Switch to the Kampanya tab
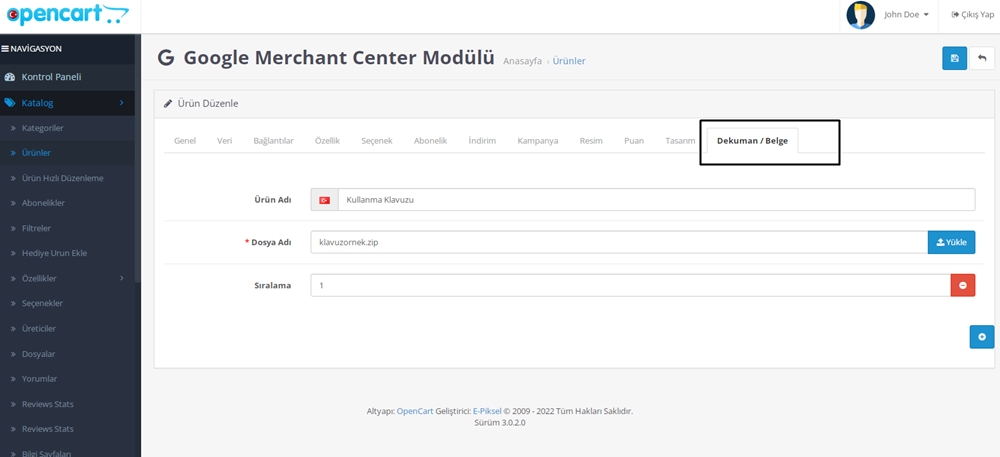Image resolution: width=1000 pixels, height=457 pixels. tap(538, 141)
